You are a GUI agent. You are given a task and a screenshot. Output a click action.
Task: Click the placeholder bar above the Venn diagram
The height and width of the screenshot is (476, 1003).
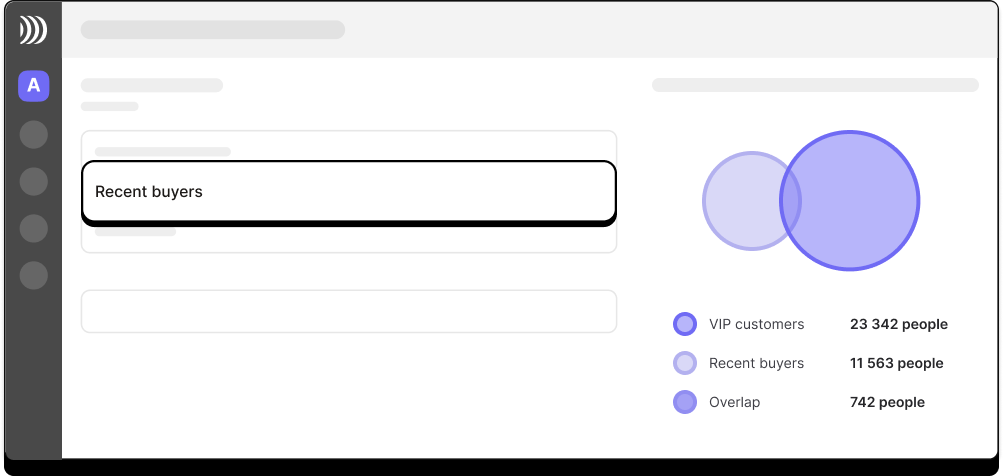click(x=815, y=85)
